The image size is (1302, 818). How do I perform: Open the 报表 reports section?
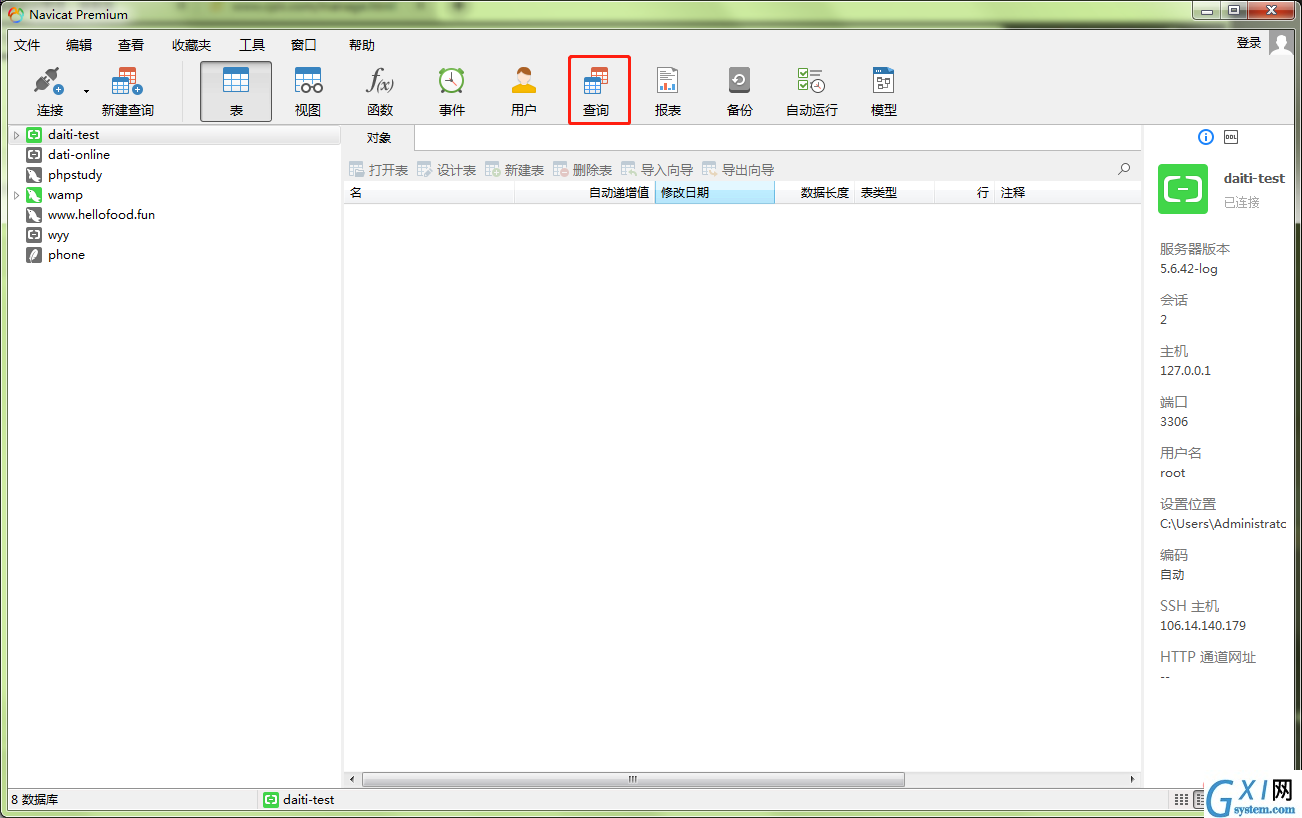coord(668,92)
